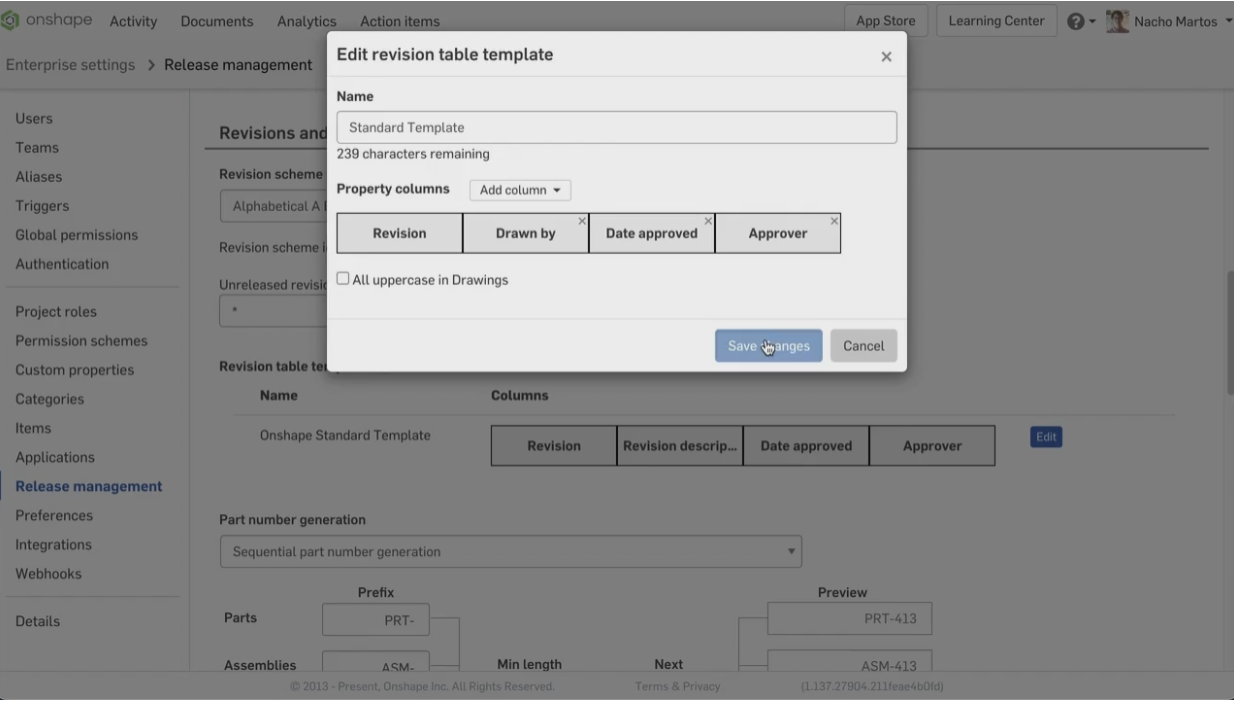Open Triggers settings
The width and height of the screenshot is (1234, 702).
42,205
